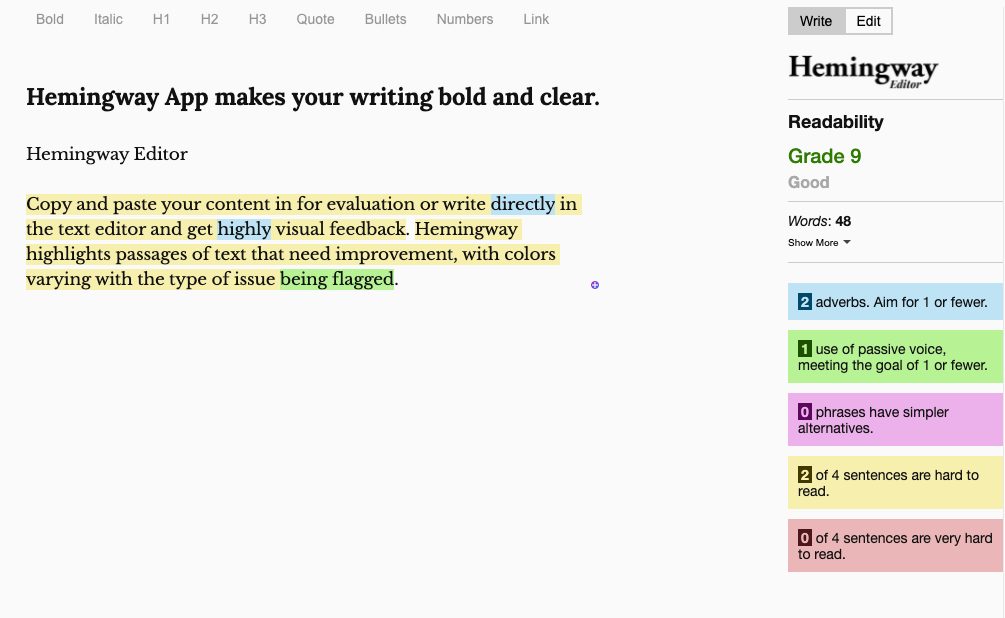Click the Hemingway Editor logo
1005x618 pixels.
click(862, 70)
